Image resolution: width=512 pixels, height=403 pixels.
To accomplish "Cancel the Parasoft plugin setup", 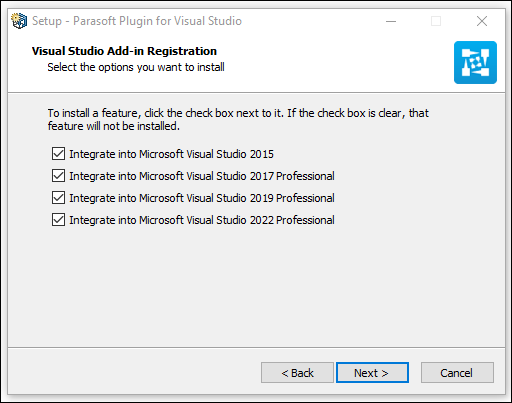I will [457, 373].
